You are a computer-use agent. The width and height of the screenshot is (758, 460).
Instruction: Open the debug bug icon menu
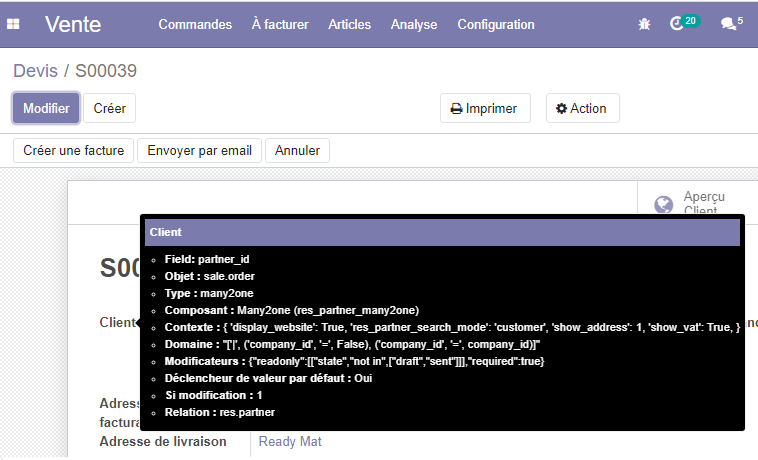tap(644, 24)
